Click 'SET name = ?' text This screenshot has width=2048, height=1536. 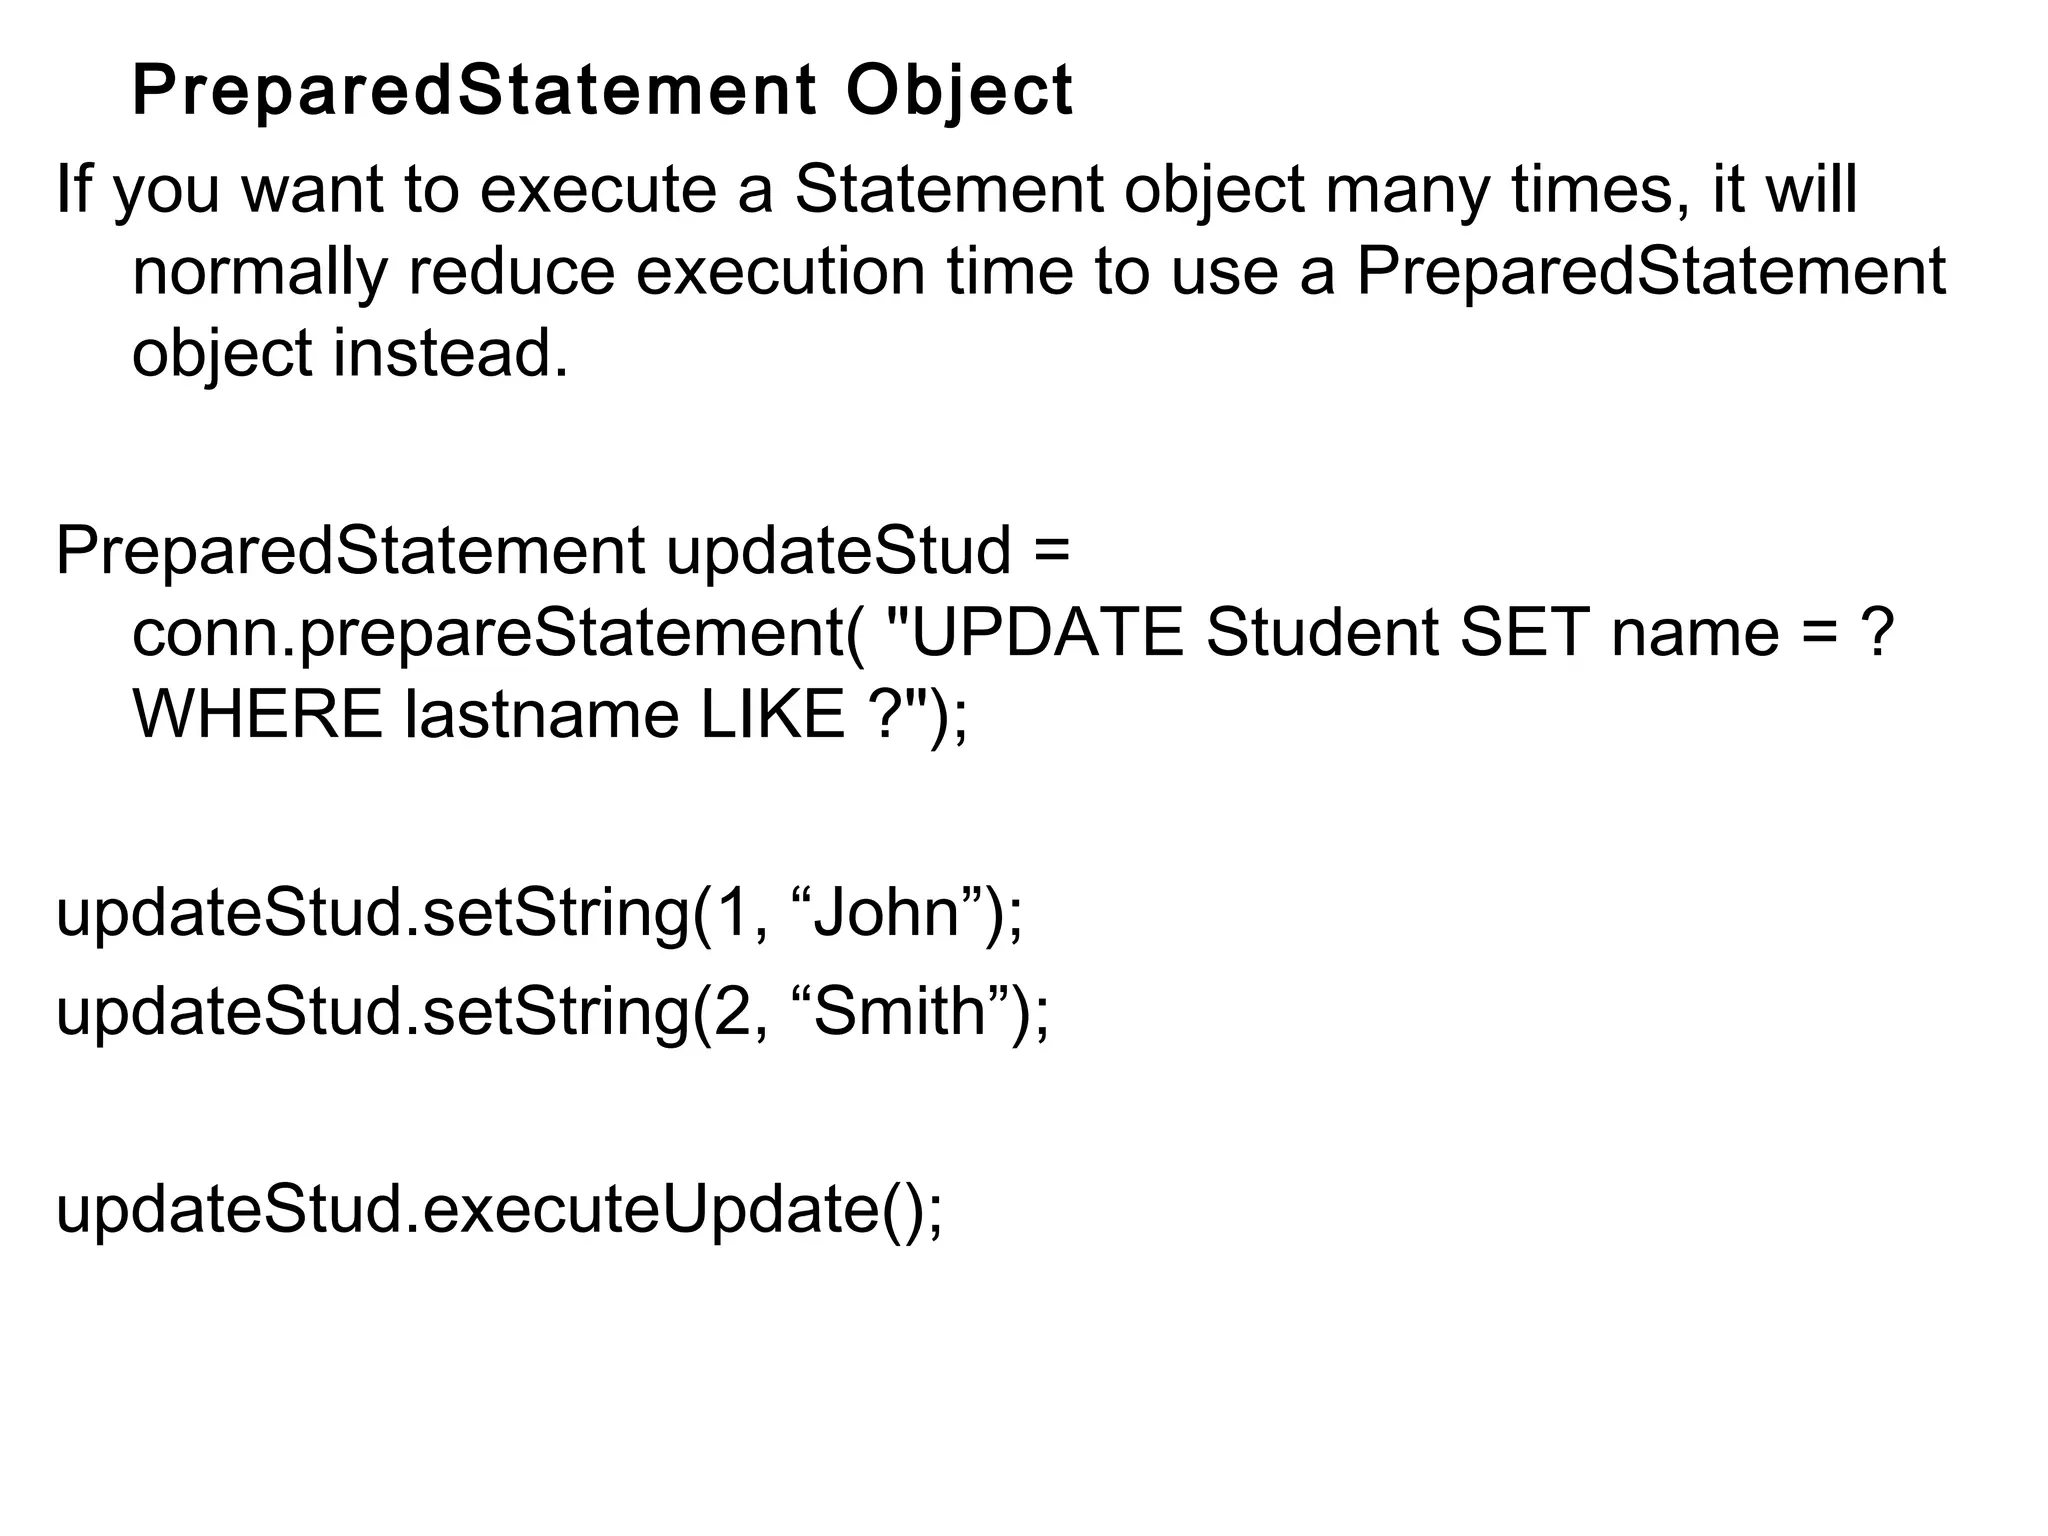(x=1677, y=633)
